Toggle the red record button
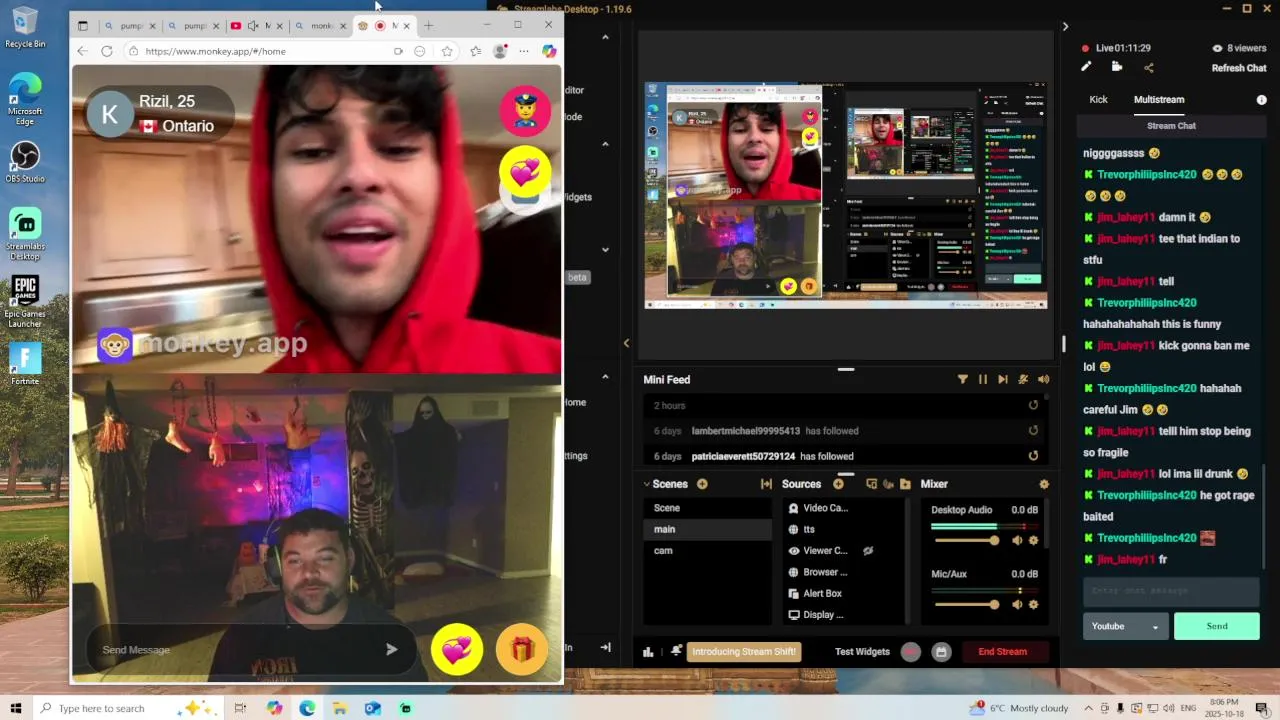 [x=910, y=652]
